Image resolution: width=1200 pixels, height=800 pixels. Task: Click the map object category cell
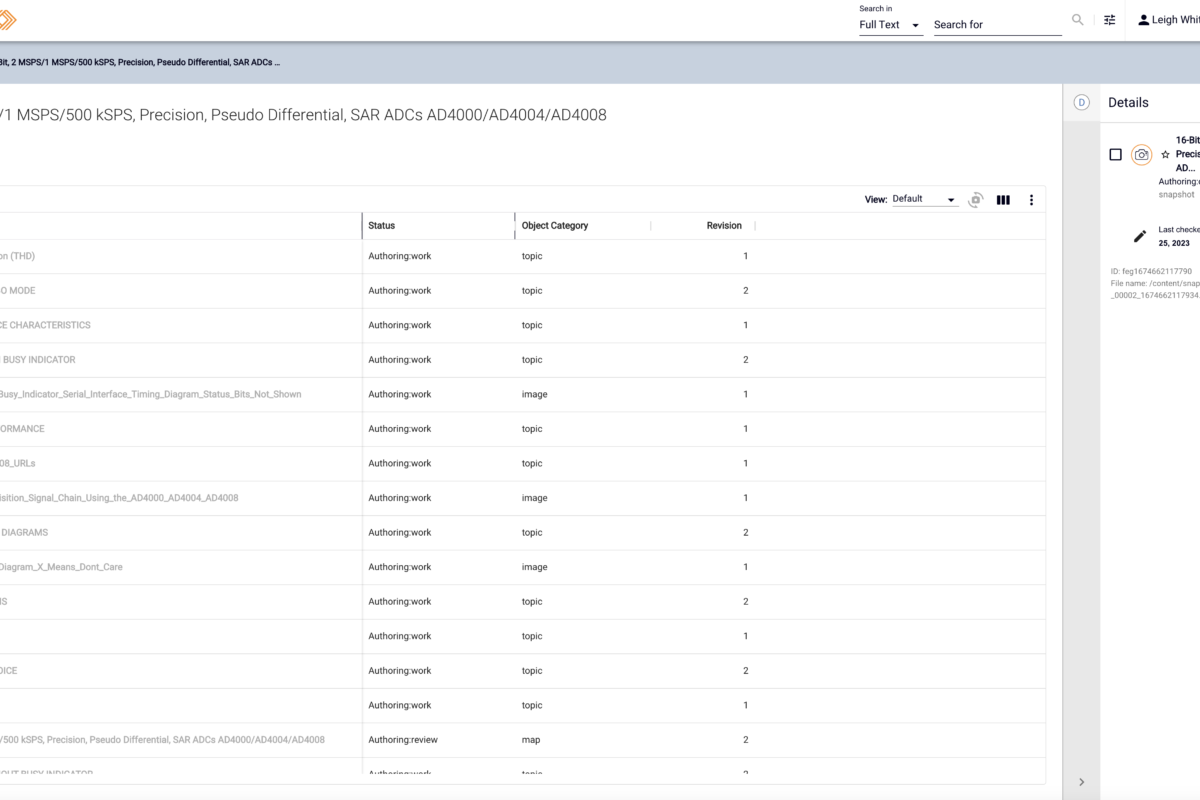point(531,740)
